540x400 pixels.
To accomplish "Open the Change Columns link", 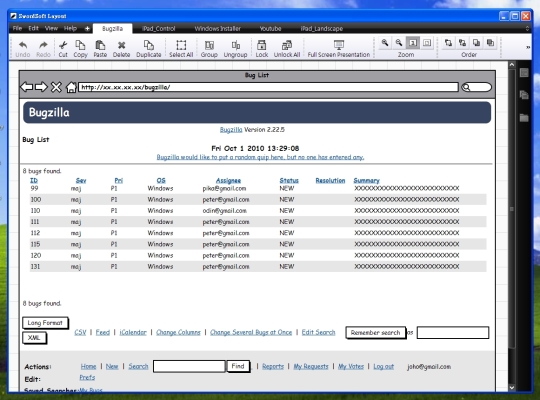I will (x=178, y=332).
